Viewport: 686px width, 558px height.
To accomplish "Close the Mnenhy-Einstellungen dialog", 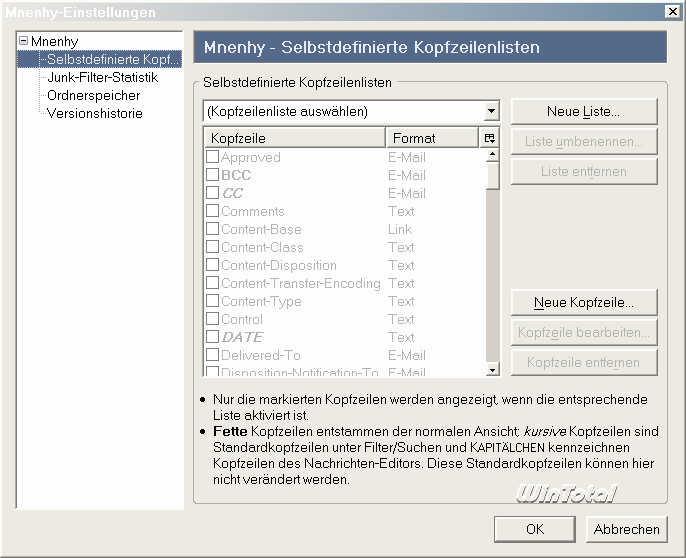I will coord(672,11).
